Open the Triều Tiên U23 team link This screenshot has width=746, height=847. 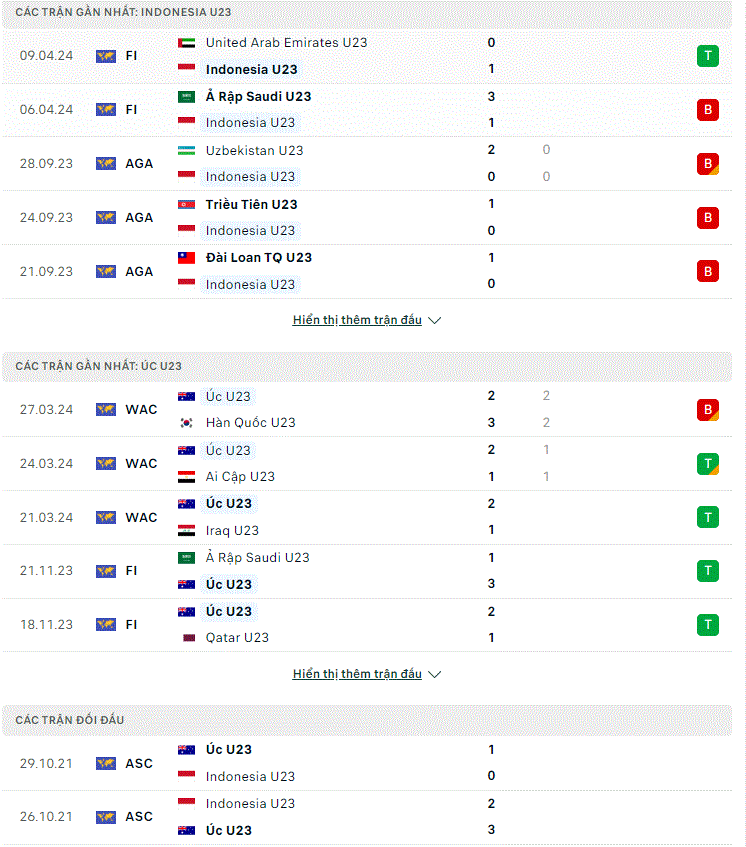click(251, 205)
